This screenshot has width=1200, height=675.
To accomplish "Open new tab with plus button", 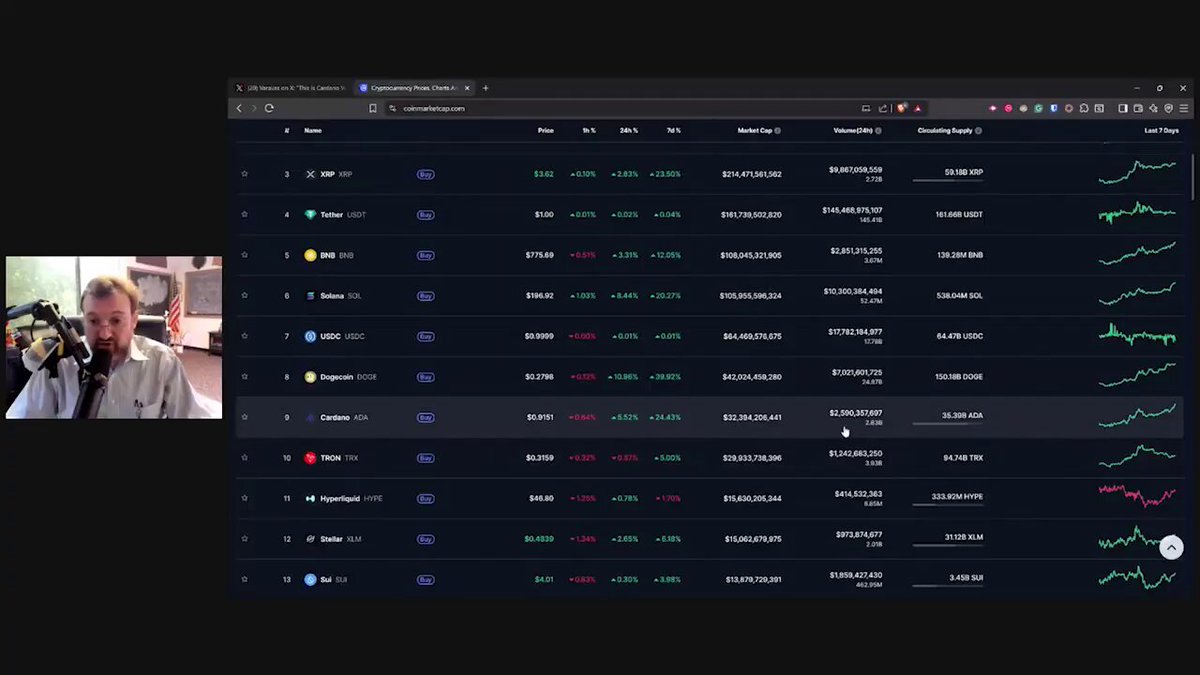I will click(486, 88).
